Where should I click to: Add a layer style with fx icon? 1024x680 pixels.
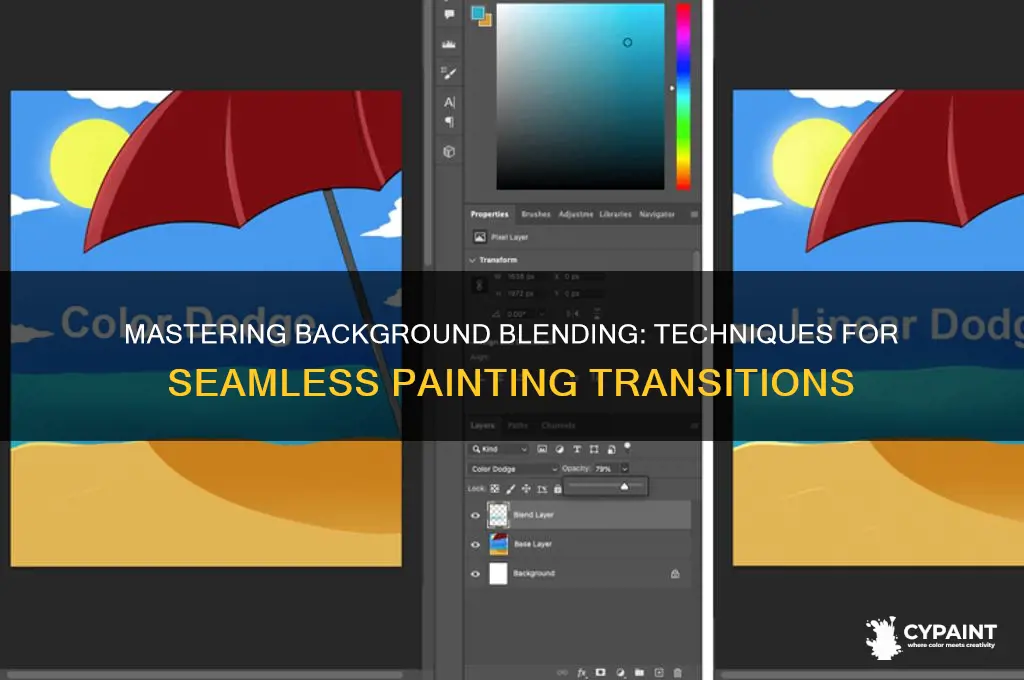[581, 672]
